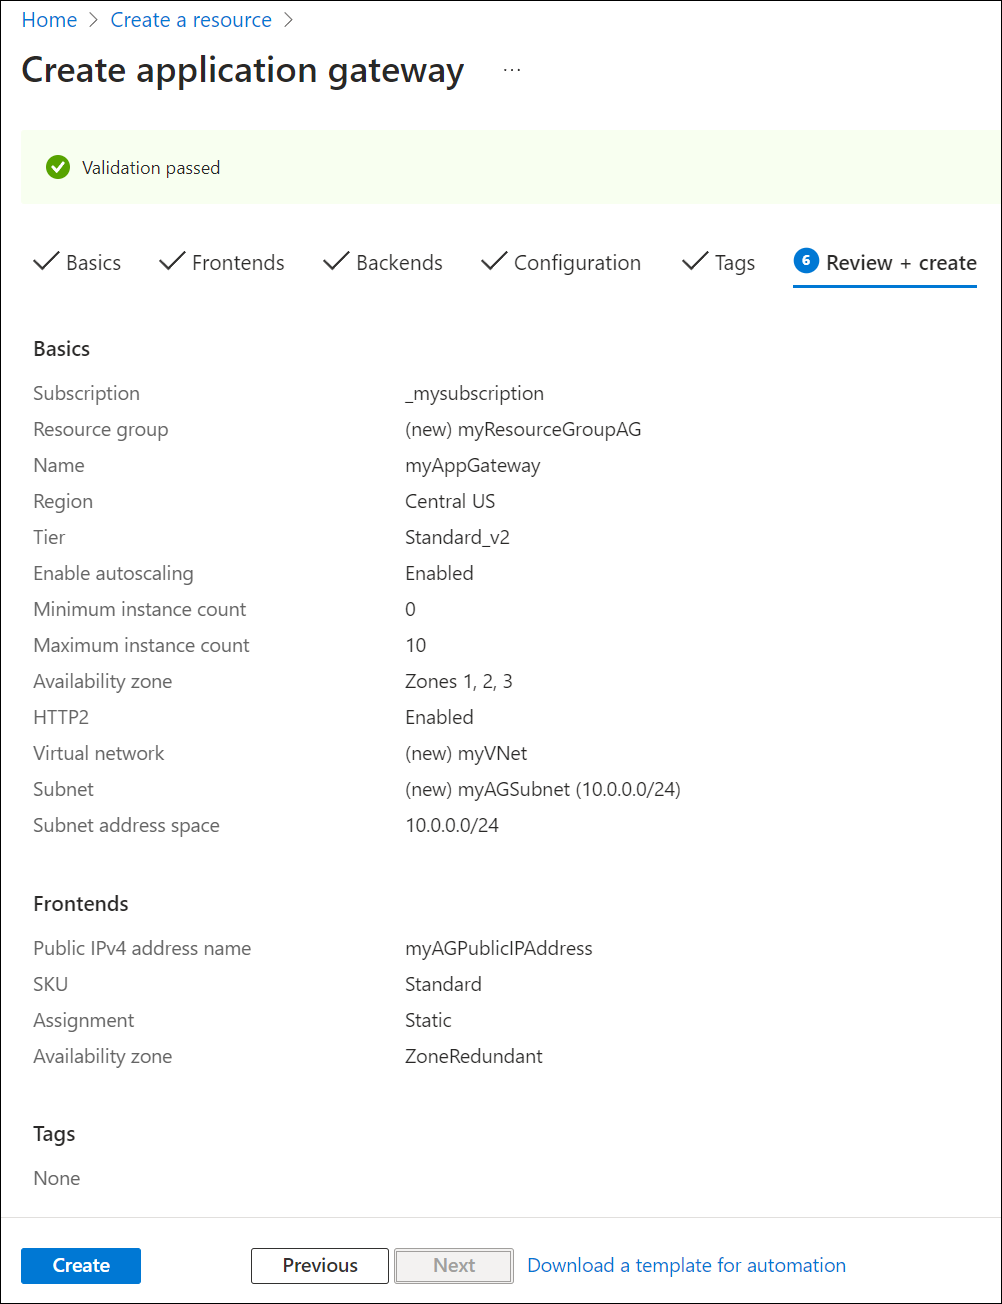Screen dimensions: 1002x1304
Task: Click the checkmark icon beside Tags tab
Action: 693,262
